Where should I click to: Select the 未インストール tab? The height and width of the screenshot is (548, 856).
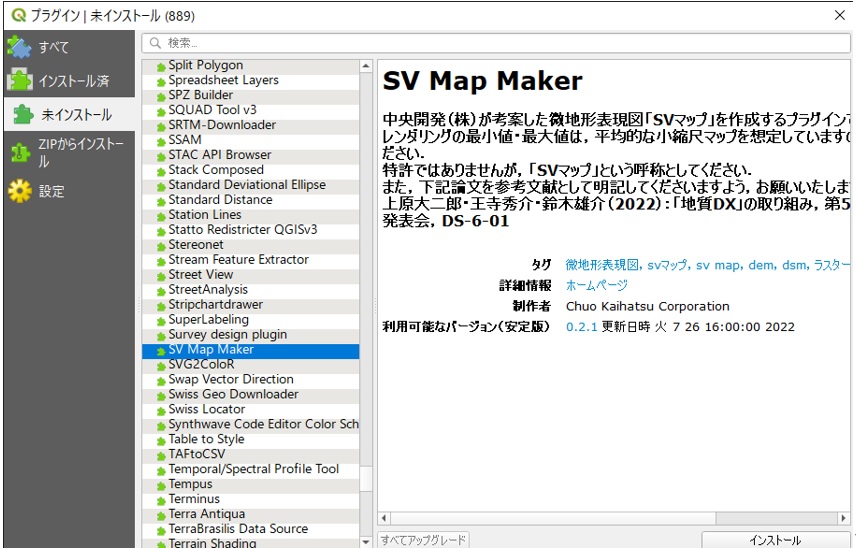click(x=69, y=114)
